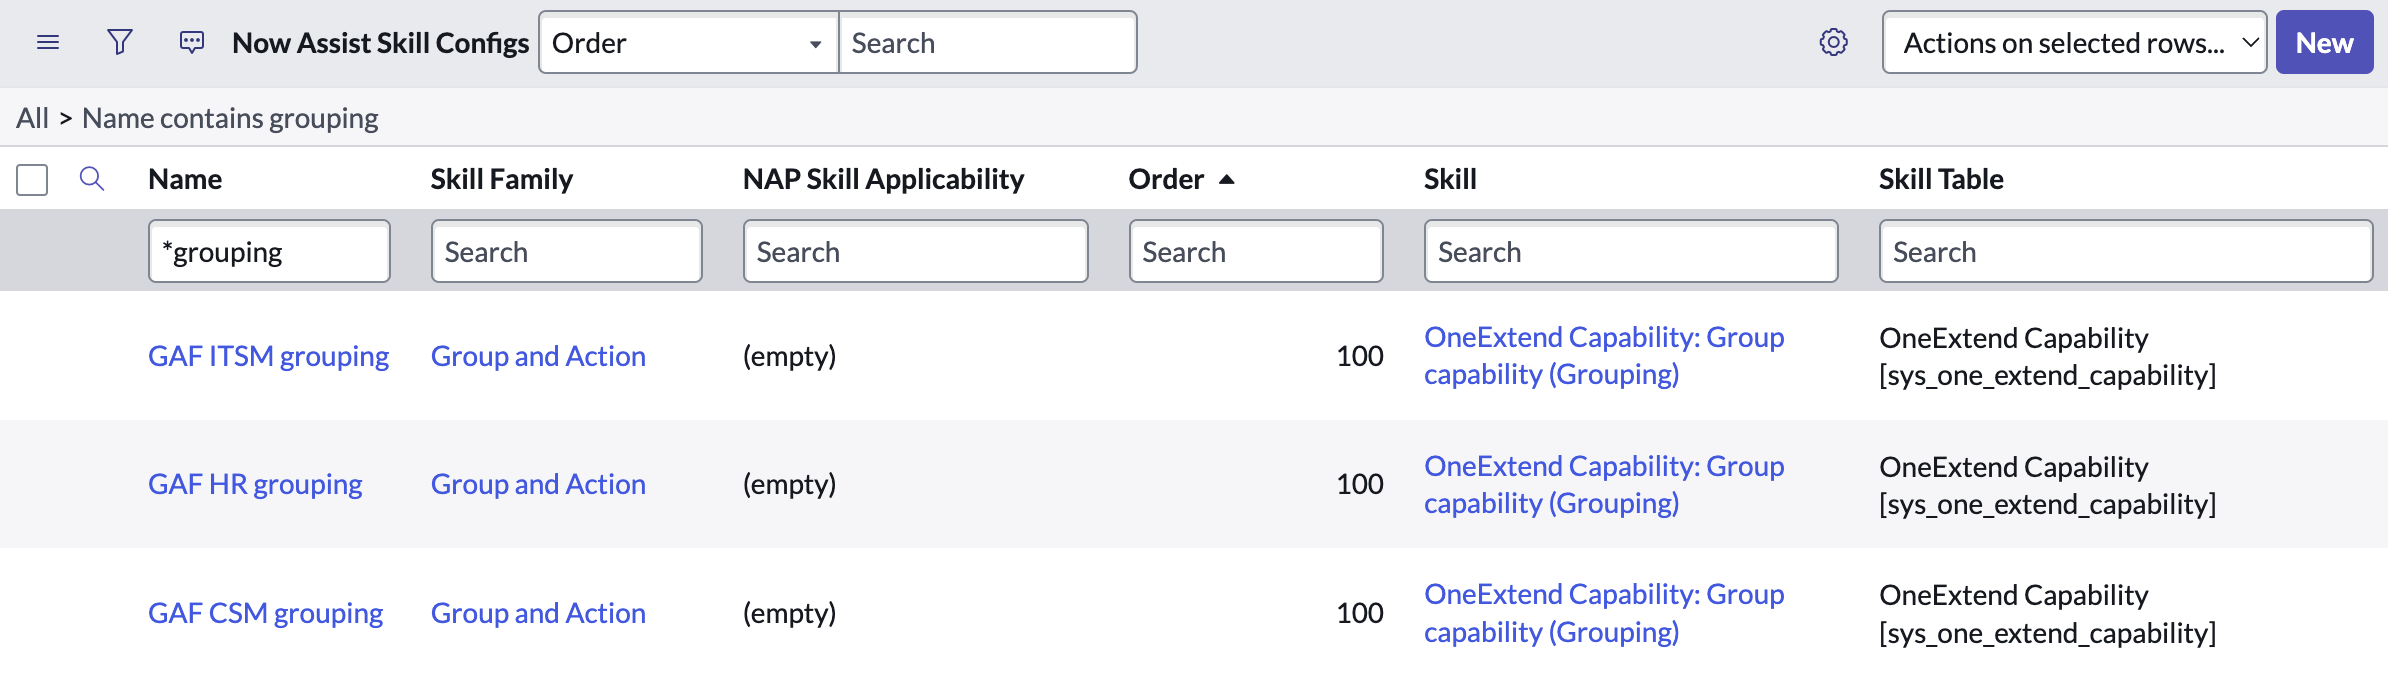Click the Order value 100 in ITSM row
The image size is (2388, 680).
[1360, 356]
